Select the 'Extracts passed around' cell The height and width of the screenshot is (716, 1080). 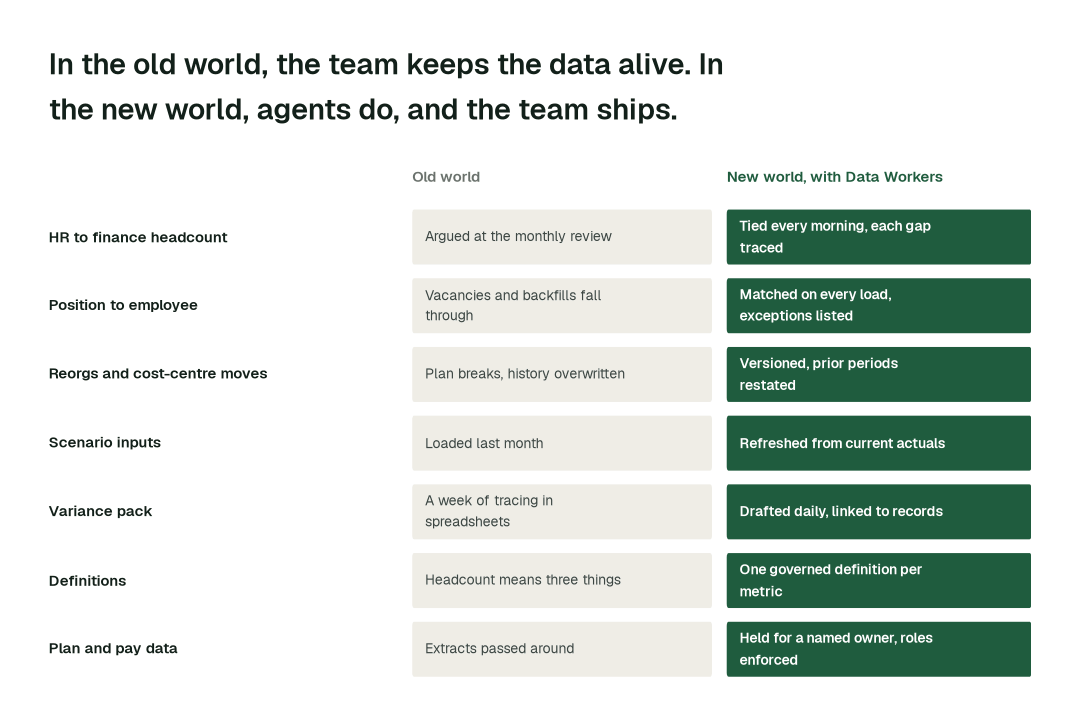point(561,649)
